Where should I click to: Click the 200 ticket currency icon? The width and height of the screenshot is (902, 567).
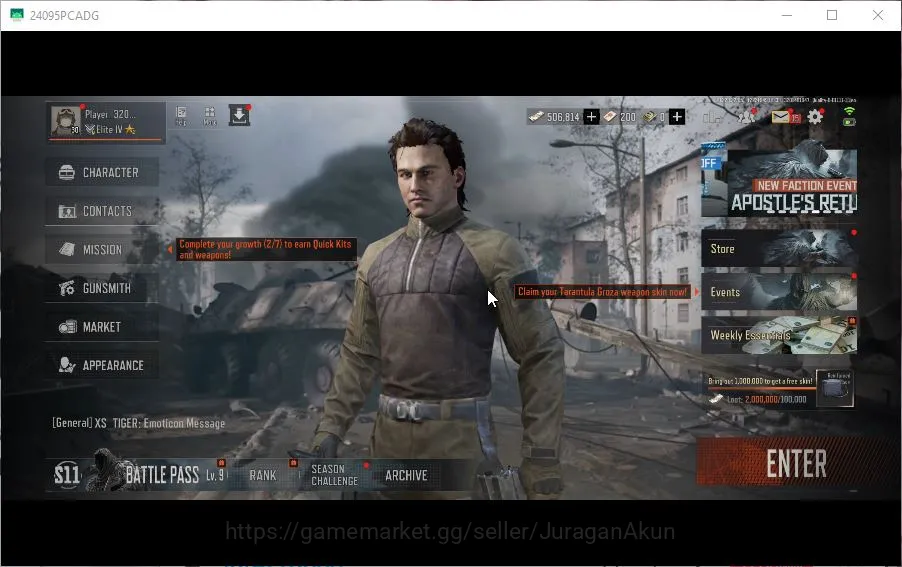[610, 117]
